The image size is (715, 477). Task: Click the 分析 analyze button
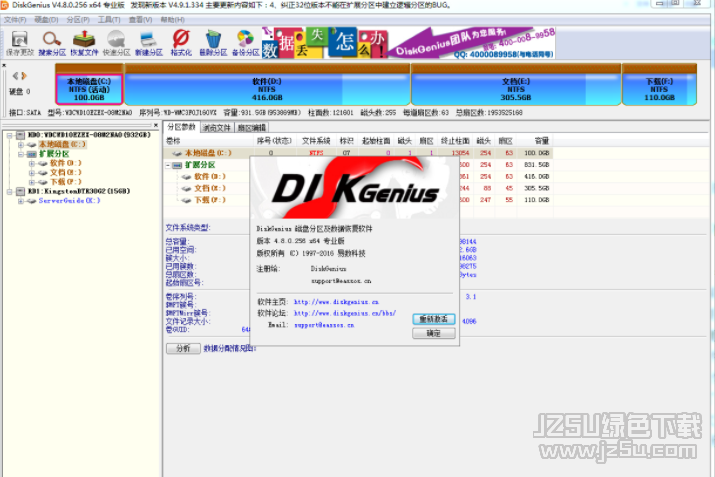point(183,348)
